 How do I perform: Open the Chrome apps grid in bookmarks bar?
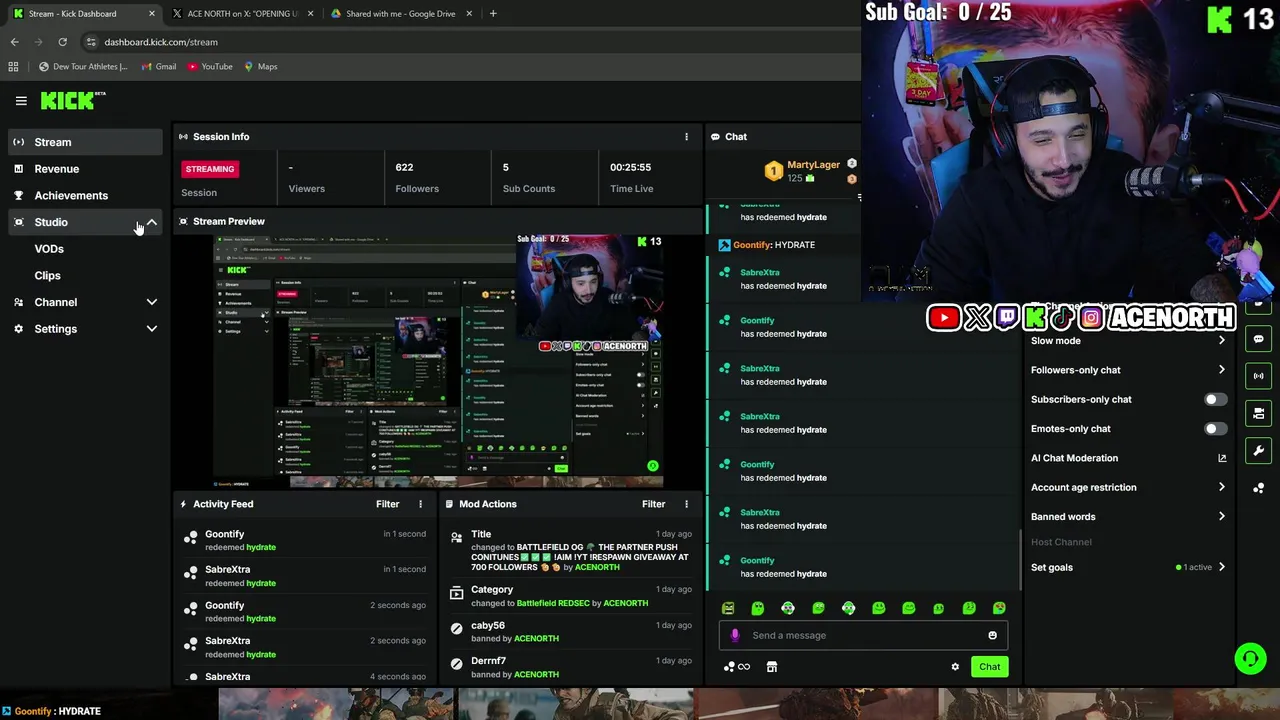click(13, 67)
